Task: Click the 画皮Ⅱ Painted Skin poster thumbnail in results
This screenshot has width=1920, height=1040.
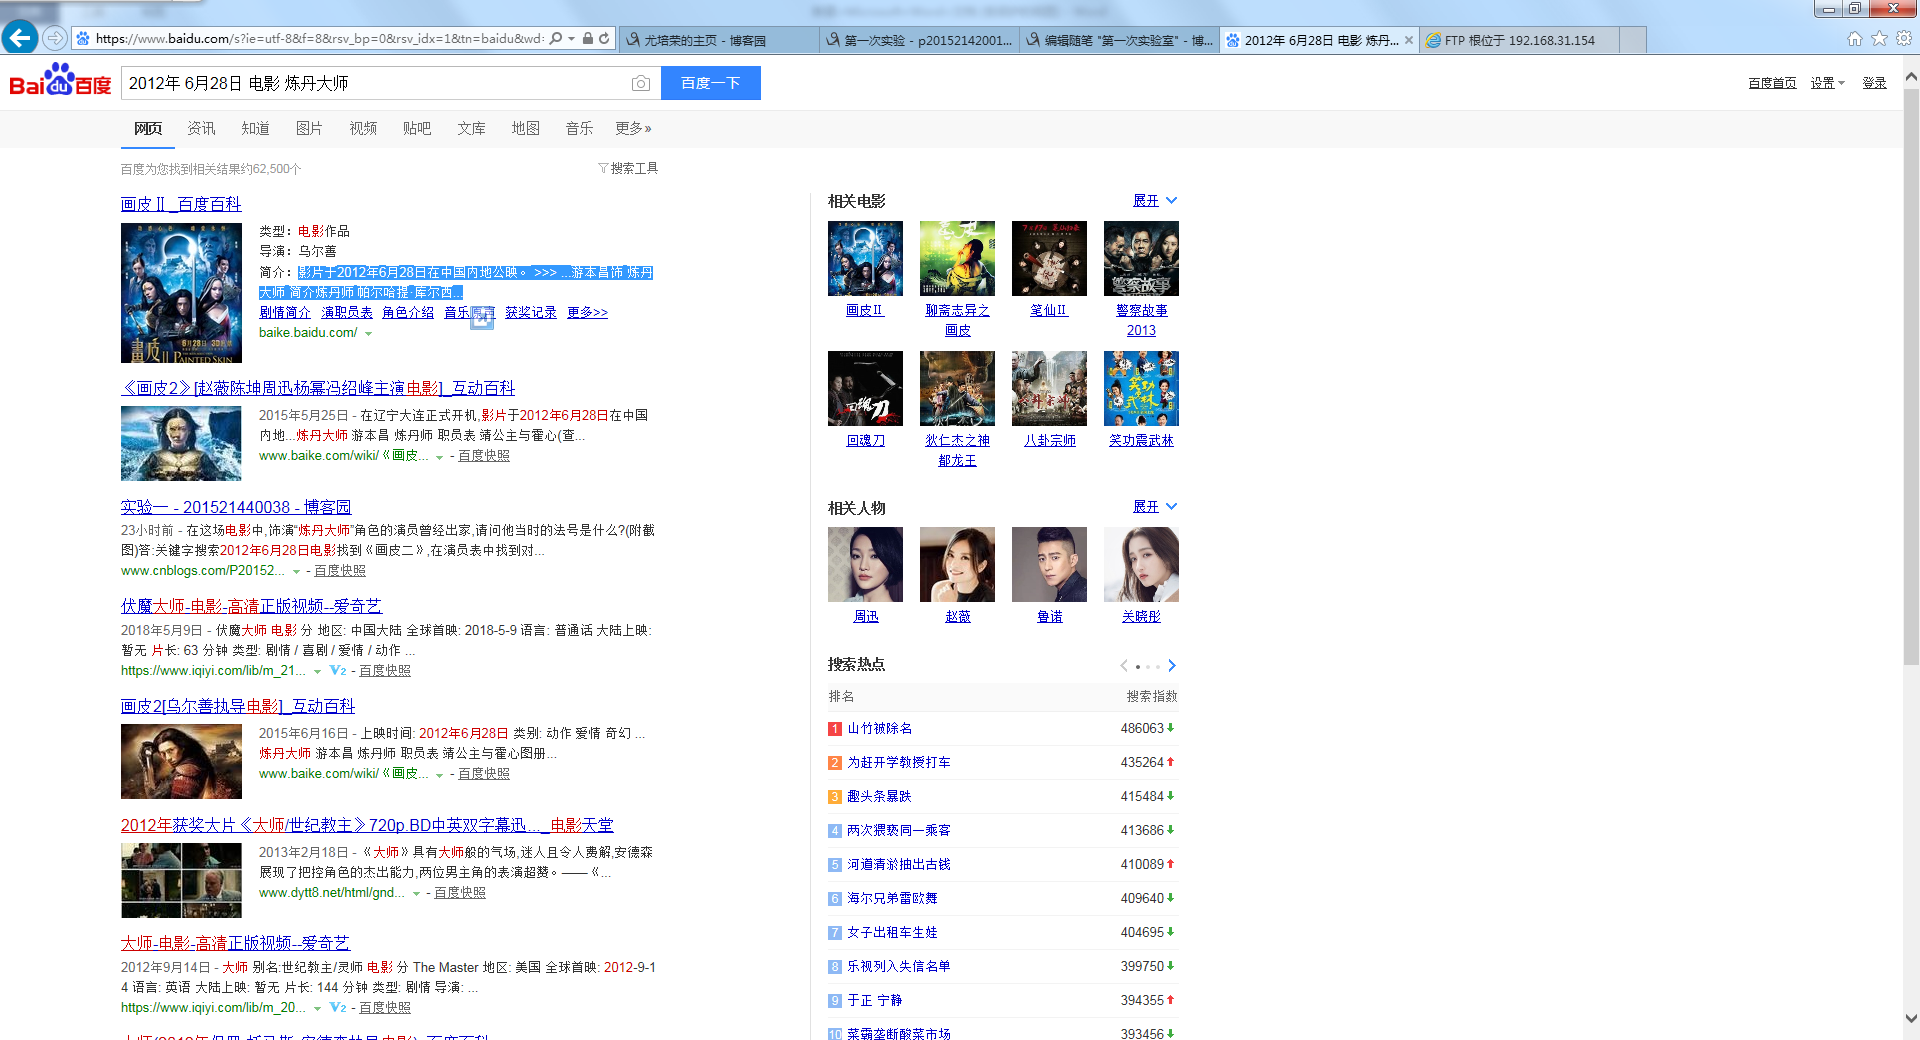Action: point(181,293)
